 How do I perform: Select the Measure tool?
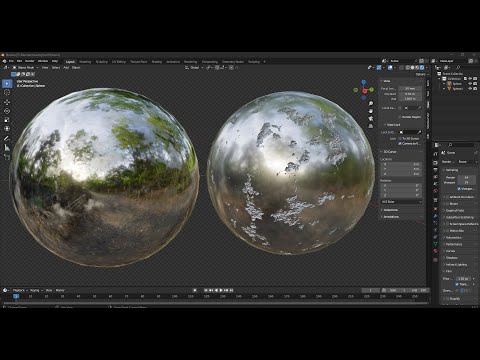[7, 148]
